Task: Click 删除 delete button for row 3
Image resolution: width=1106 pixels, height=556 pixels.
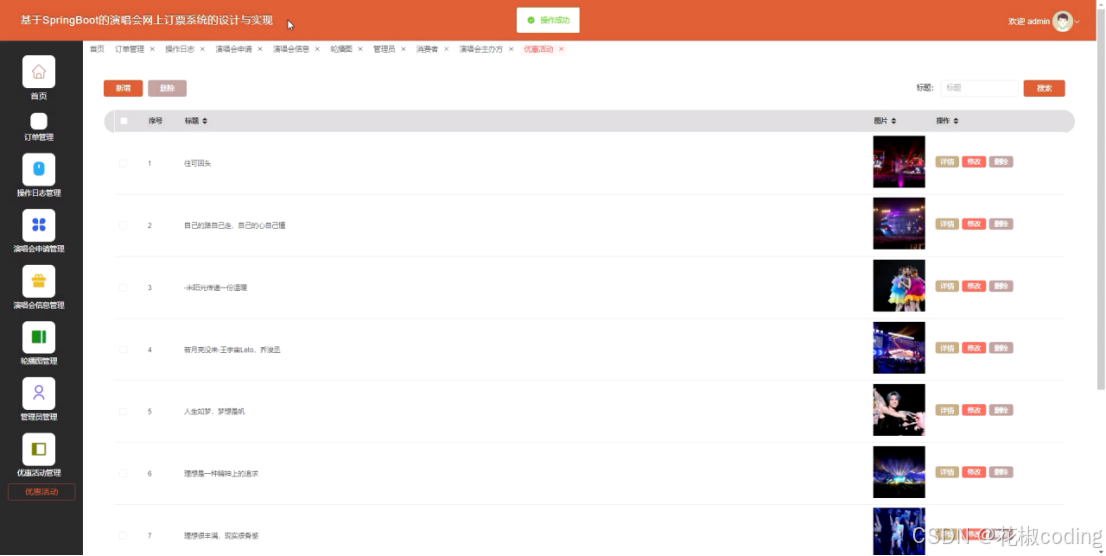Action: tap(1001, 286)
